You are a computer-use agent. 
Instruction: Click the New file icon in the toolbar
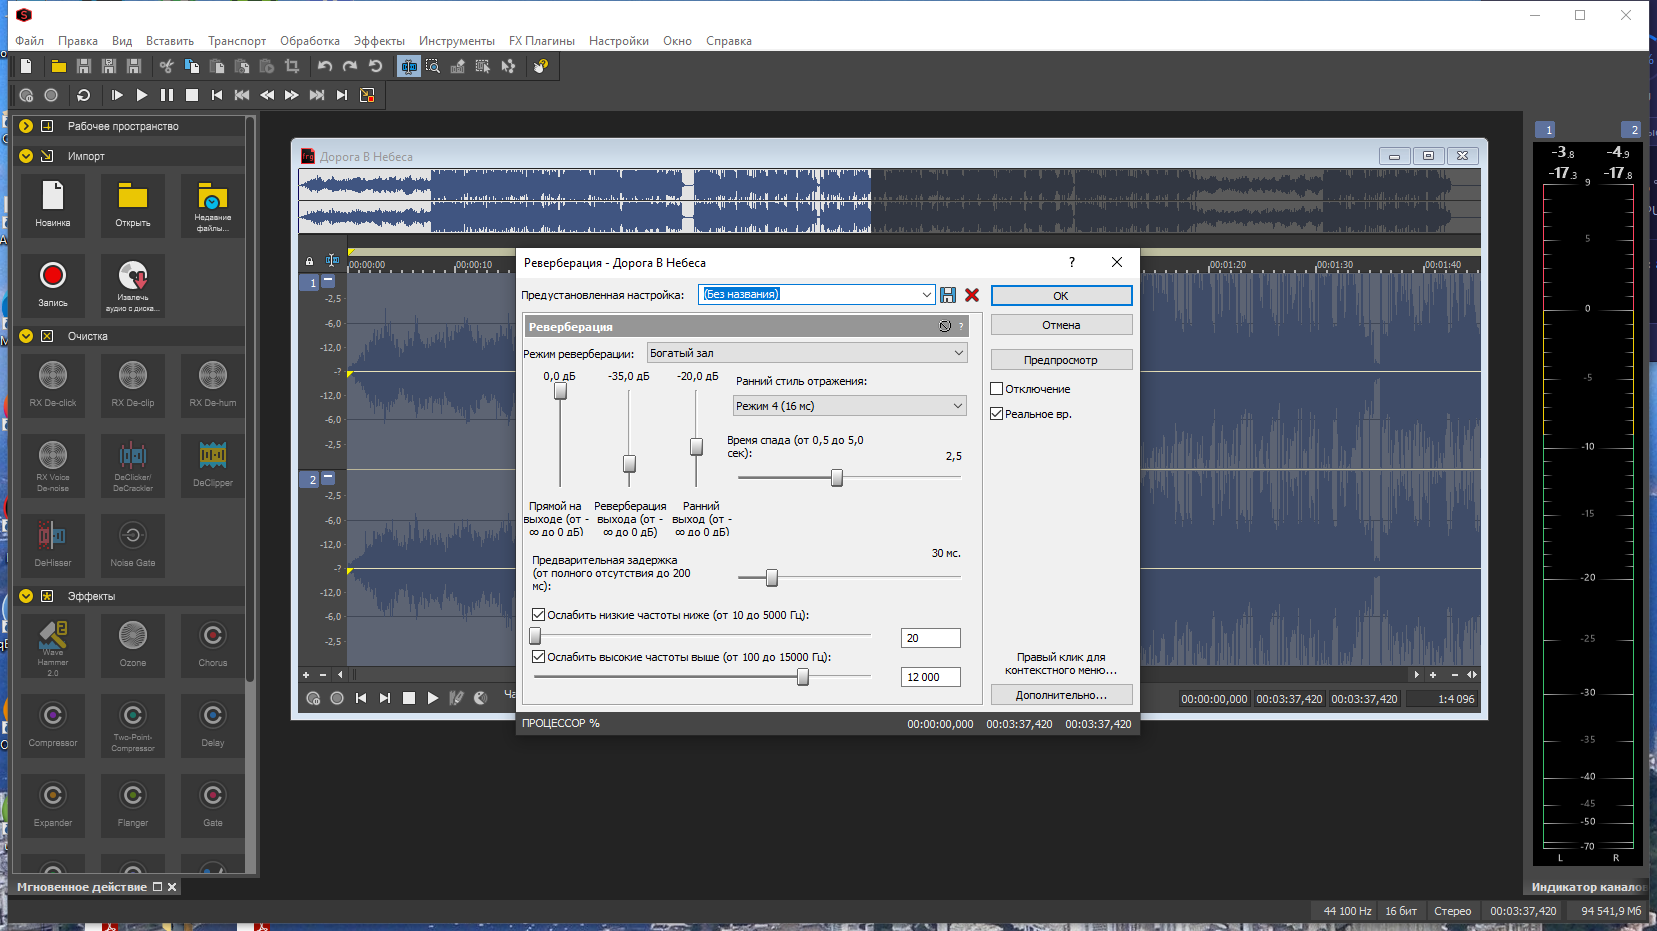coord(27,66)
